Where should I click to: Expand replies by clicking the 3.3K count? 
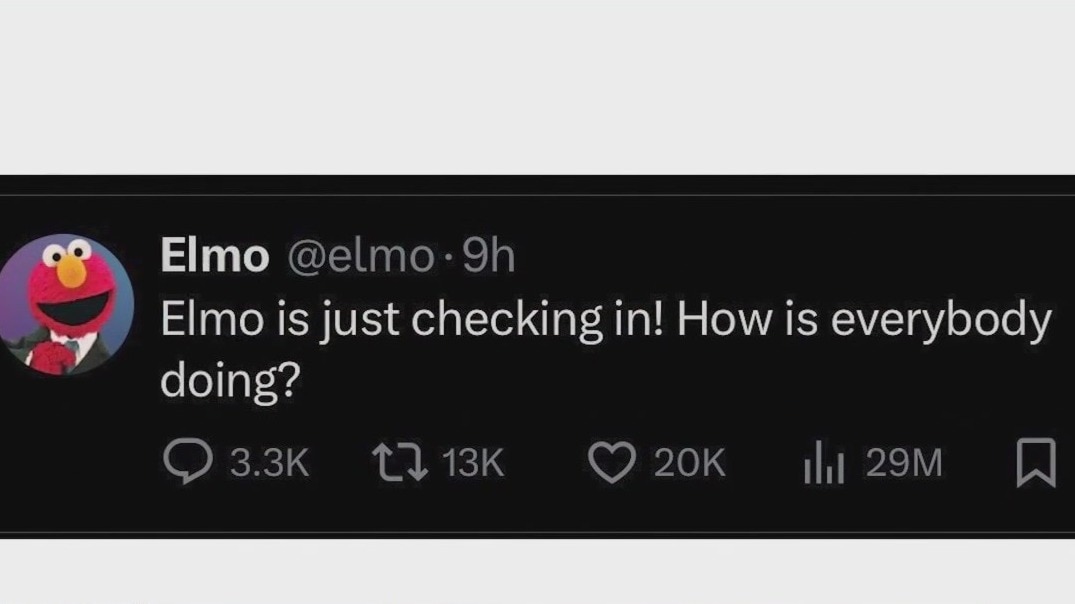click(x=270, y=461)
